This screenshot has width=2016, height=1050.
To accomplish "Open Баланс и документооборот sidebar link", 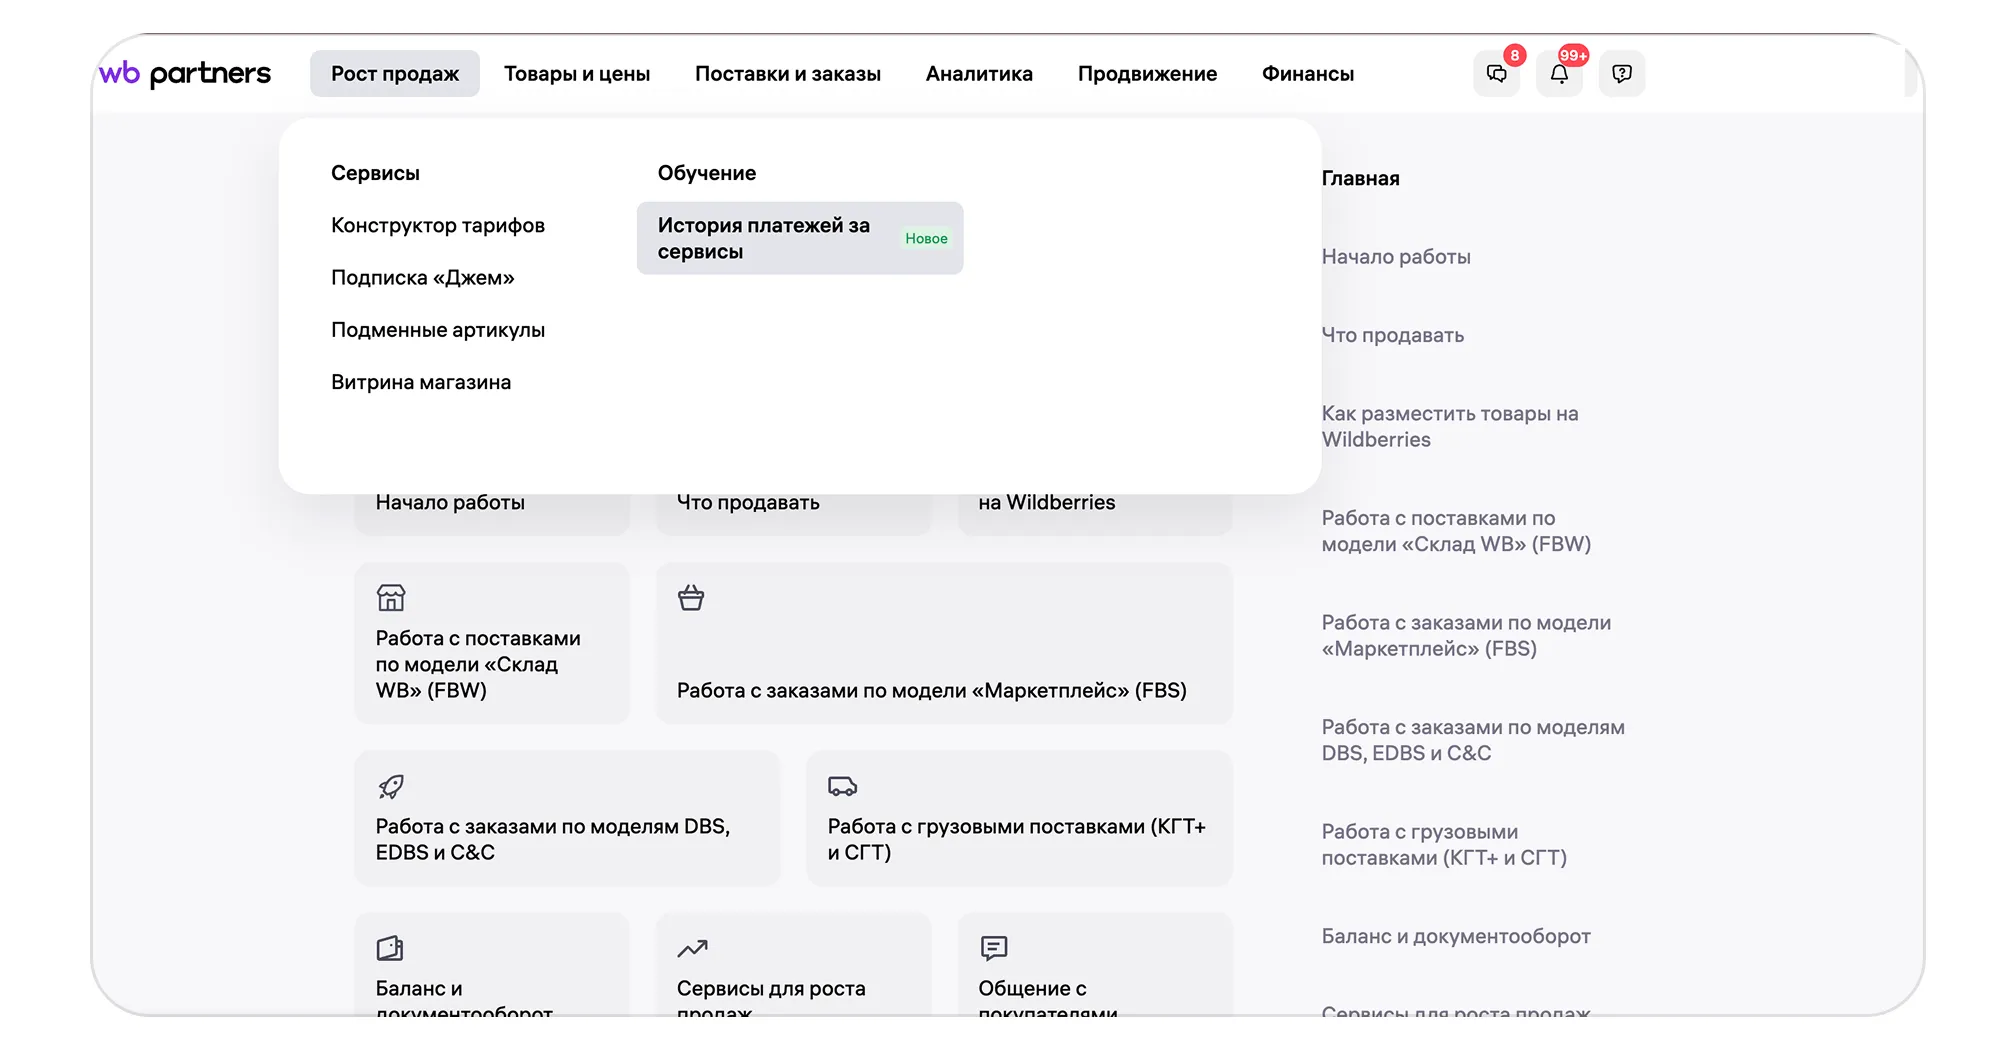I will tap(1456, 937).
